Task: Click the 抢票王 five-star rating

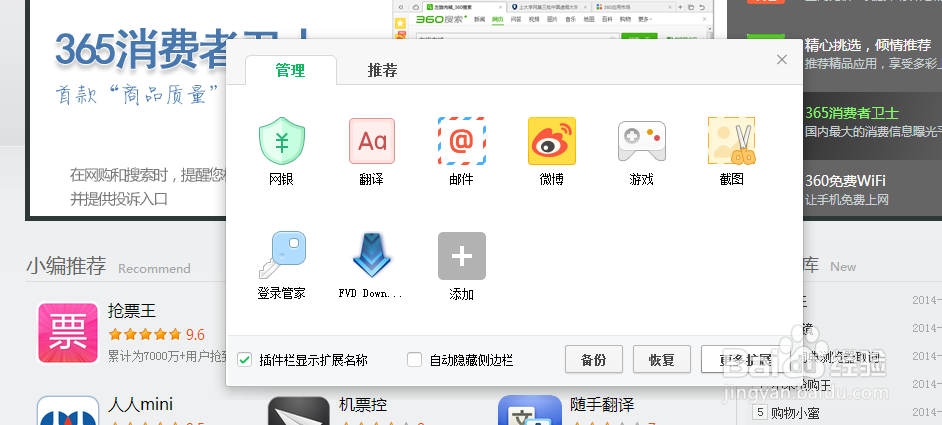Action: 145,334
